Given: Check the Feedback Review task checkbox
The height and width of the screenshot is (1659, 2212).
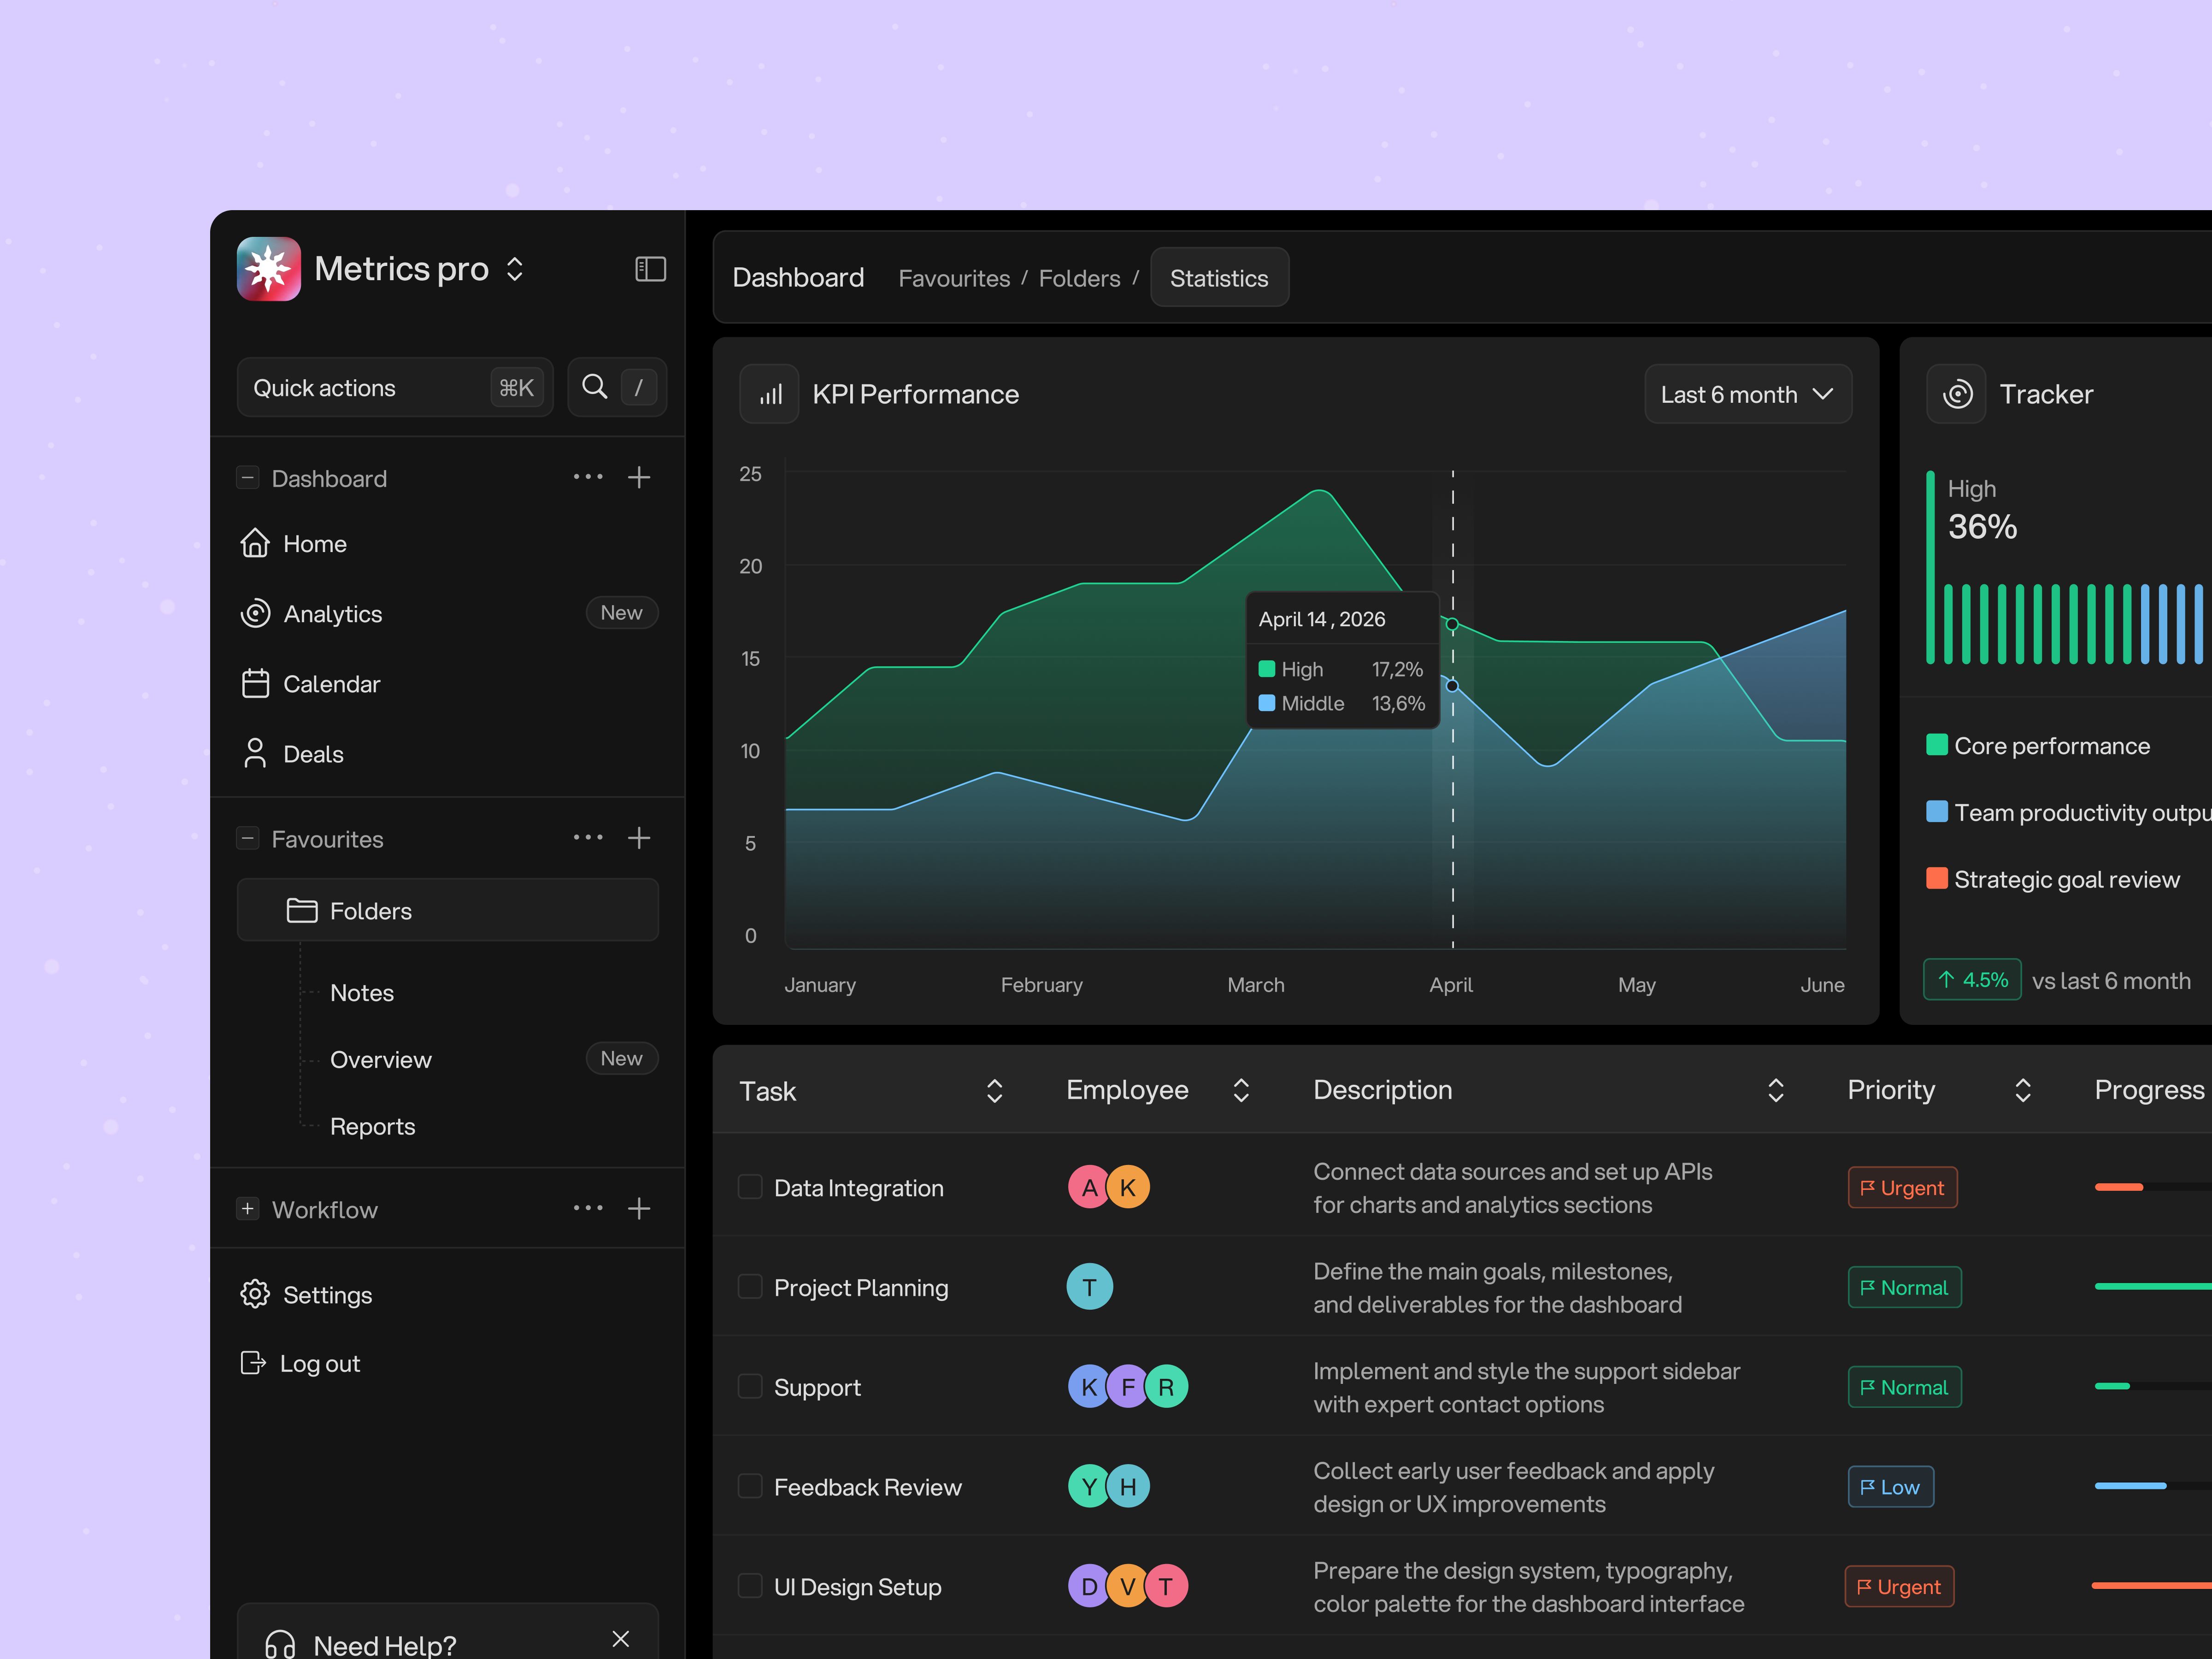Looking at the screenshot, I should pos(749,1487).
